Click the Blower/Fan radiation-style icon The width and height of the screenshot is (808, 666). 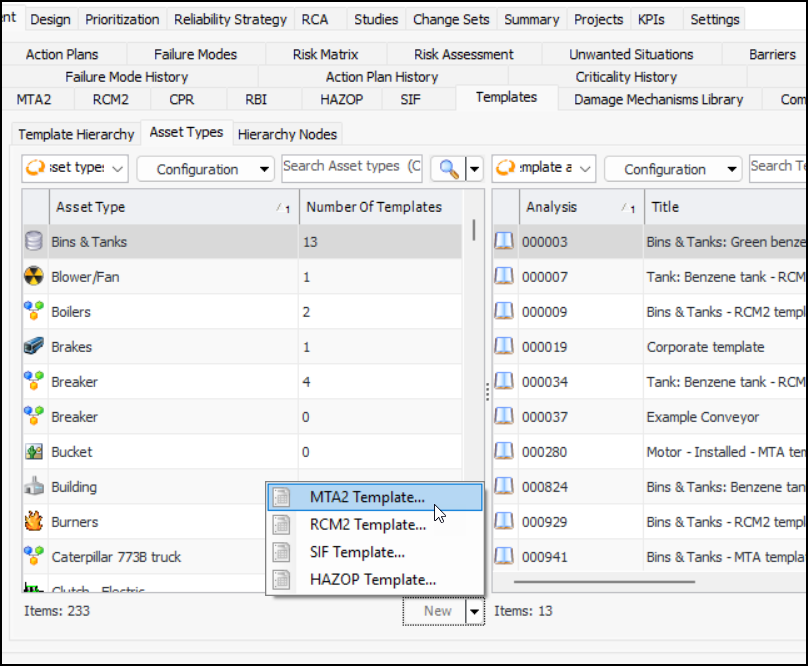point(35,277)
